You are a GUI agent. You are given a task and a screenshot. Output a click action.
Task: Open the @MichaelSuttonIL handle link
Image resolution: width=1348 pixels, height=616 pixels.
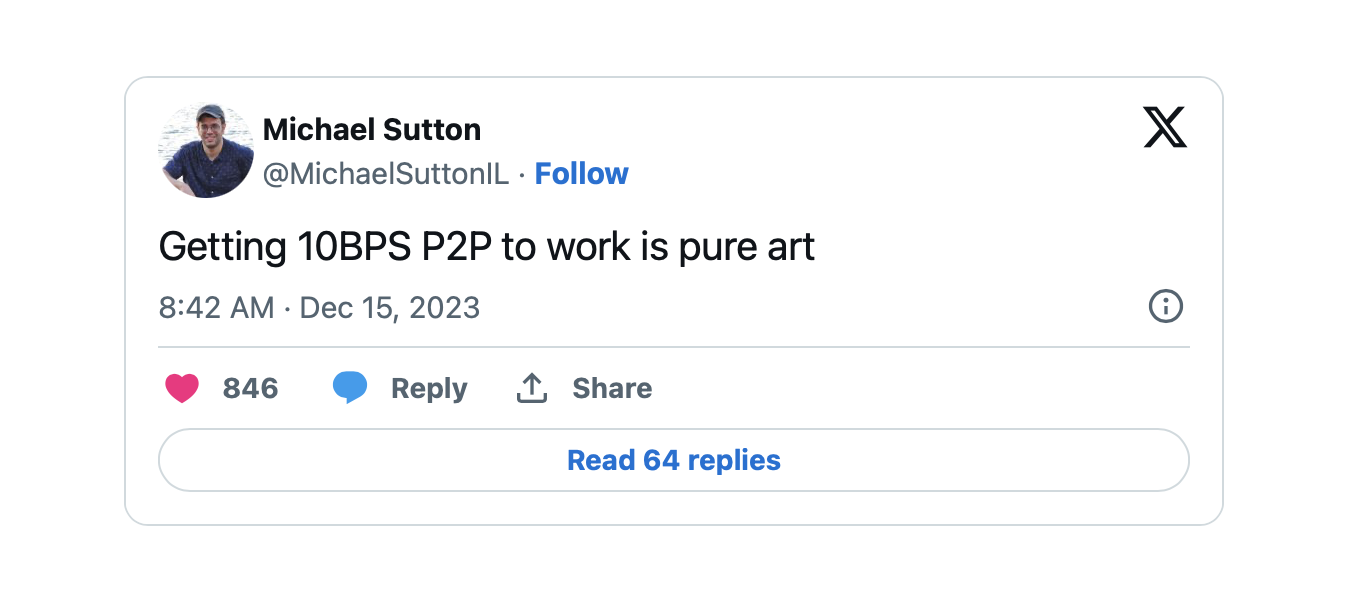386,174
